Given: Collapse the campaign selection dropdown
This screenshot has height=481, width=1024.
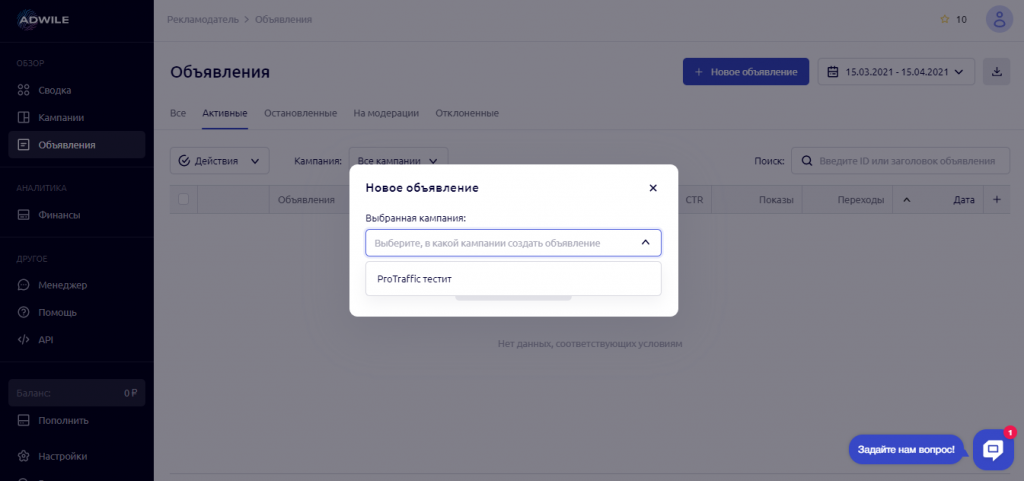Looking at the screenshot, I should pos(645,242).
